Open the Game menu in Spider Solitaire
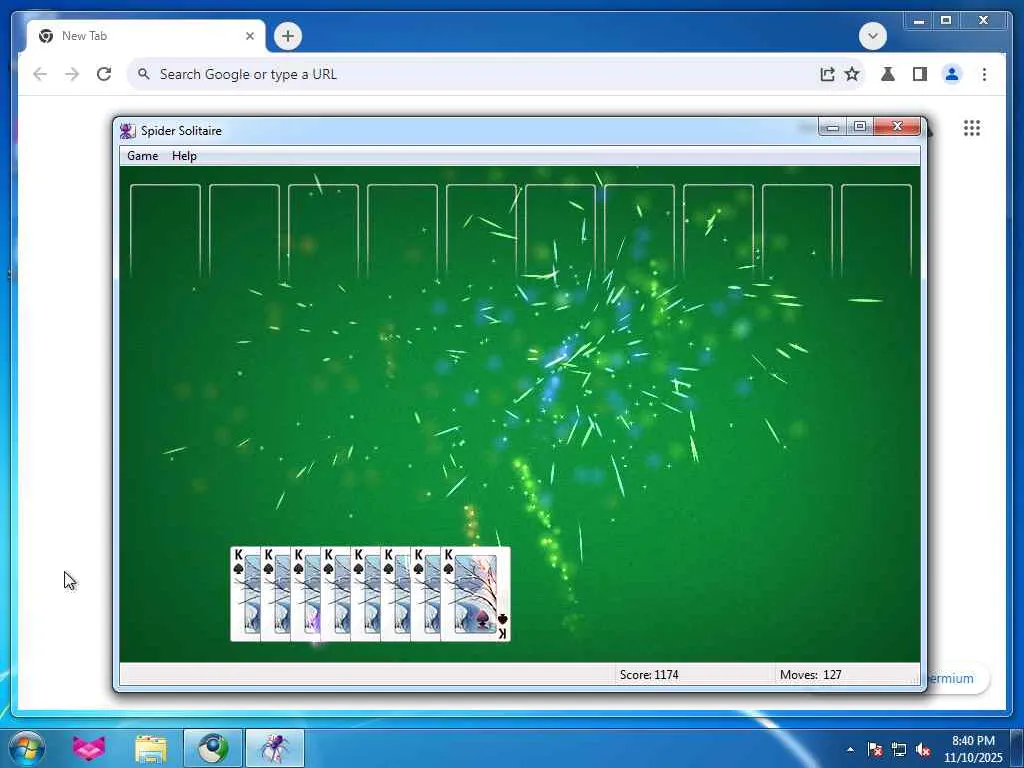The height and width of the screenshot is (768, 1024). [142, 155]
